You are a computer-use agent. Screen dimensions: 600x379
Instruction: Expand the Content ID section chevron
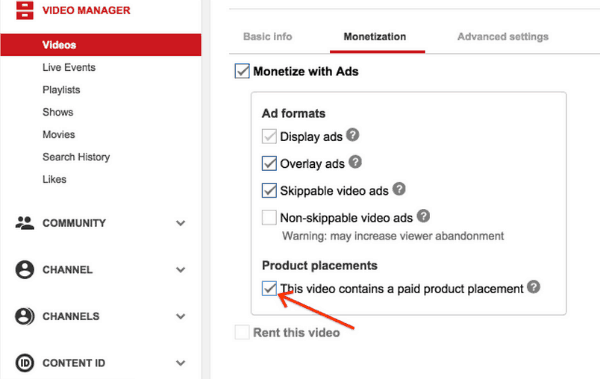181,363
